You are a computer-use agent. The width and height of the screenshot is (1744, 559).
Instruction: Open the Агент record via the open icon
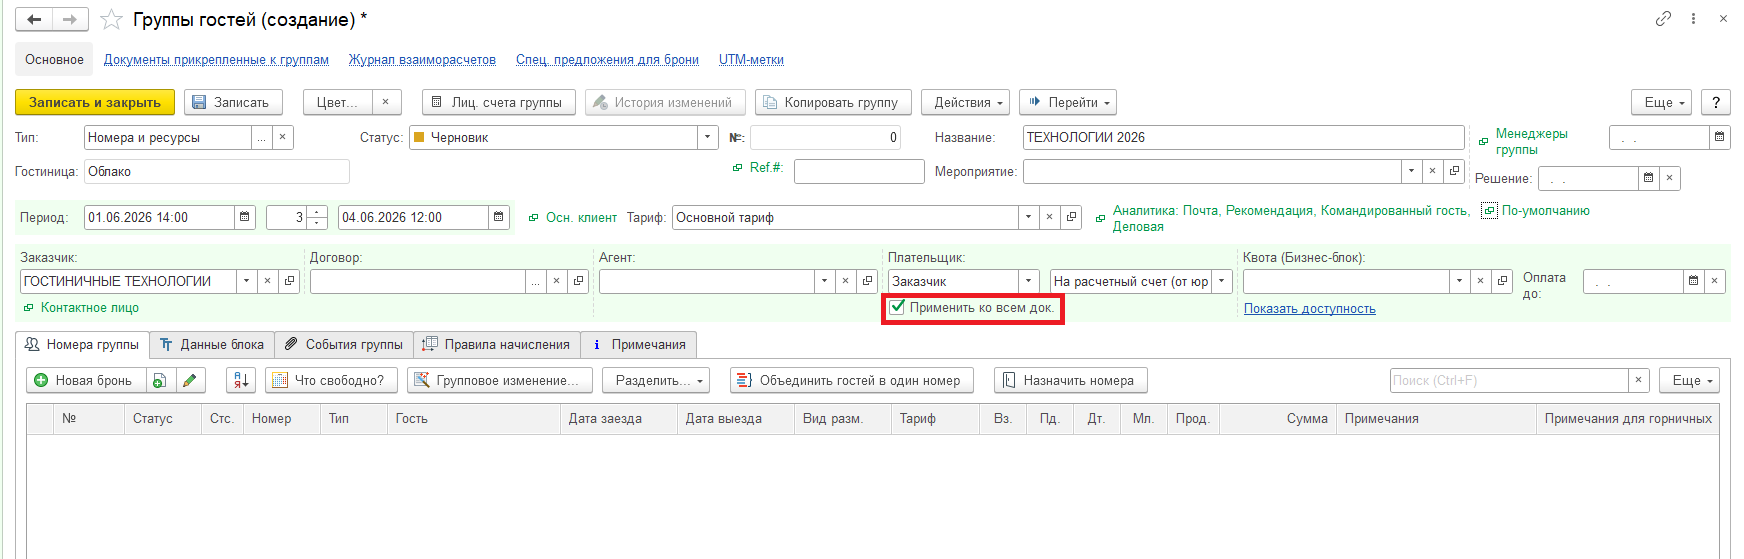point(867,281)
